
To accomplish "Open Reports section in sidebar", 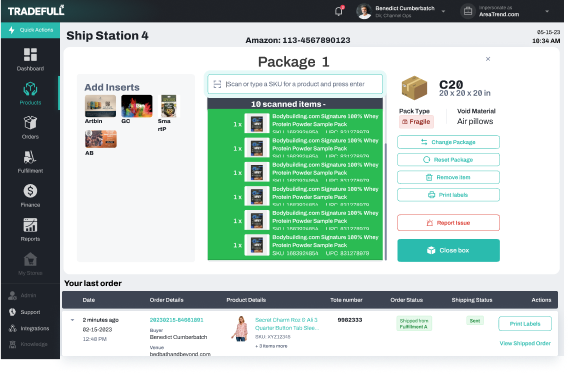I will pos(30,230).
